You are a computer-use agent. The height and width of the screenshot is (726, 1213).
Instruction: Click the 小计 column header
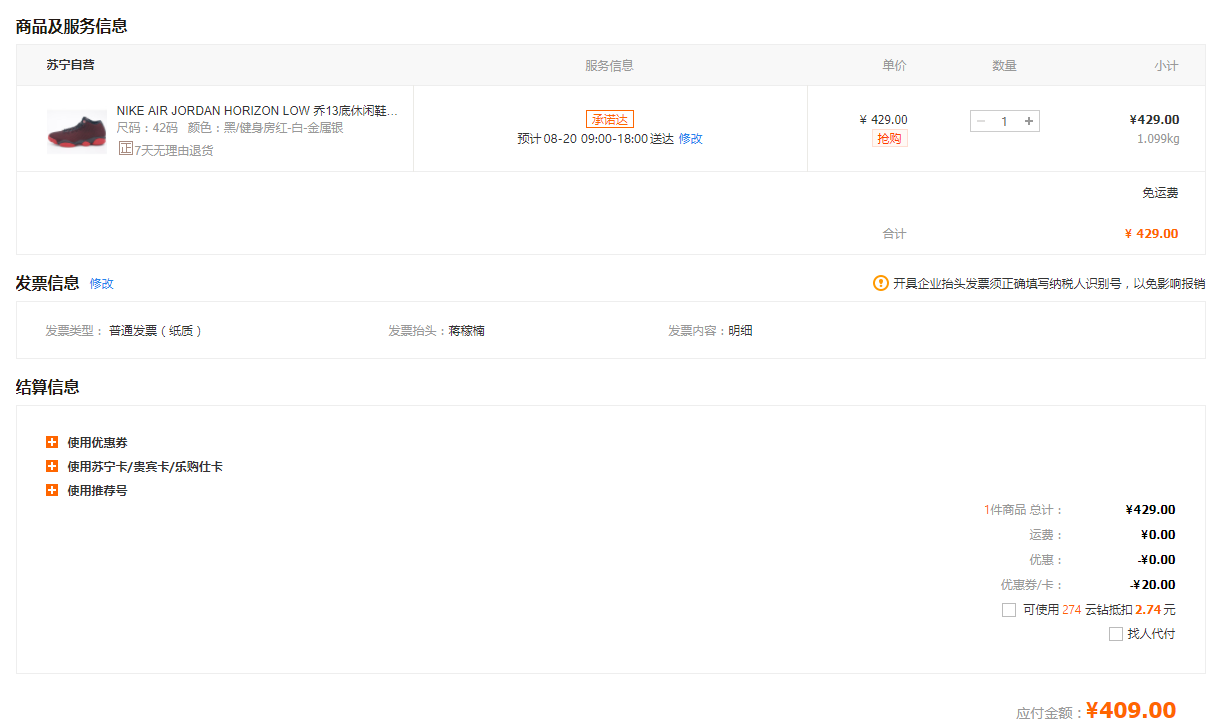(1166, 66)
